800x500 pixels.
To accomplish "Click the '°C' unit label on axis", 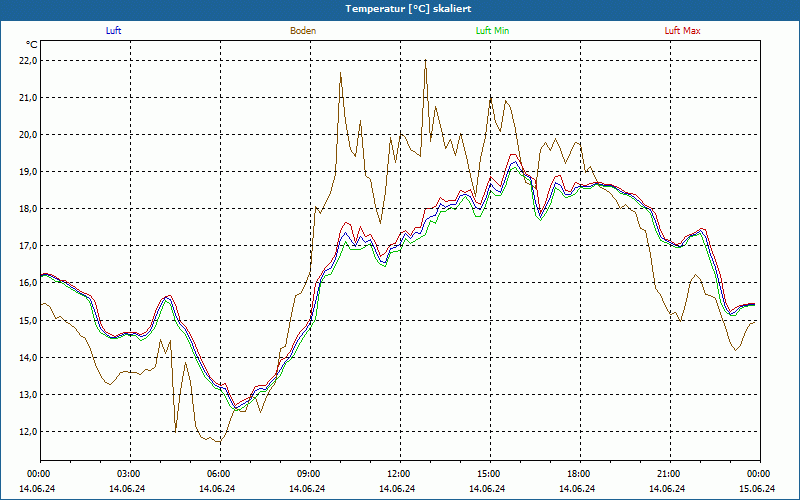I will coord(32,45).
